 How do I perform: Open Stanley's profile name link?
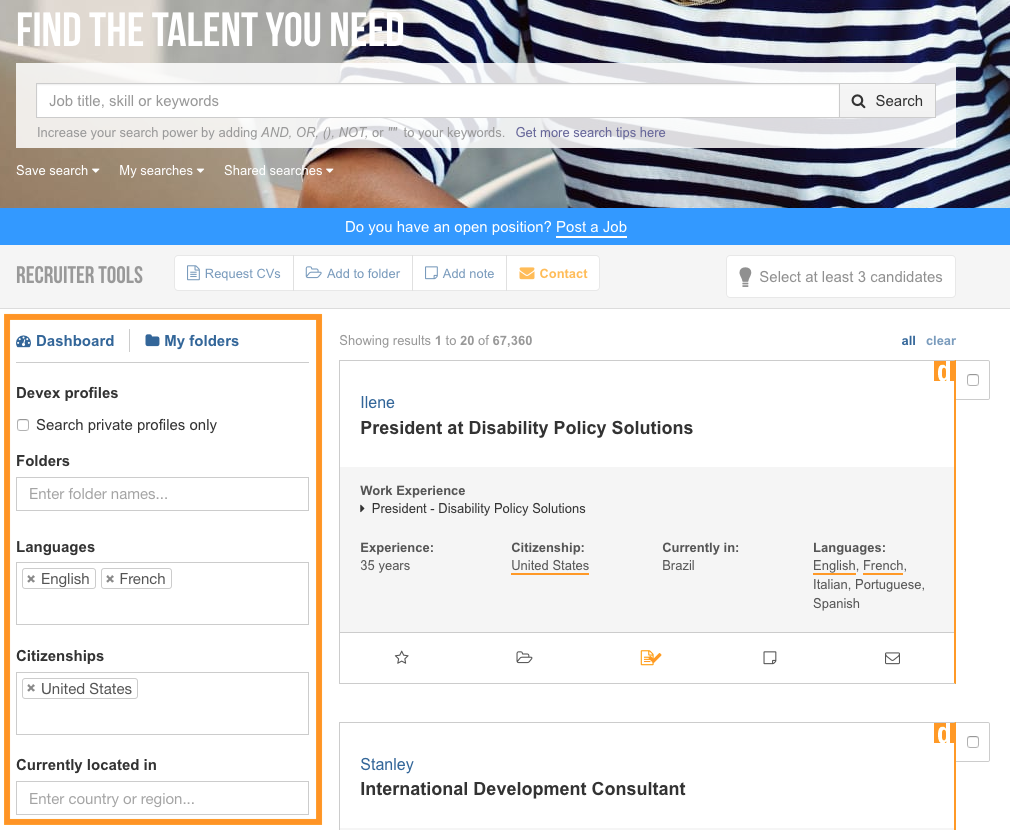386,764
